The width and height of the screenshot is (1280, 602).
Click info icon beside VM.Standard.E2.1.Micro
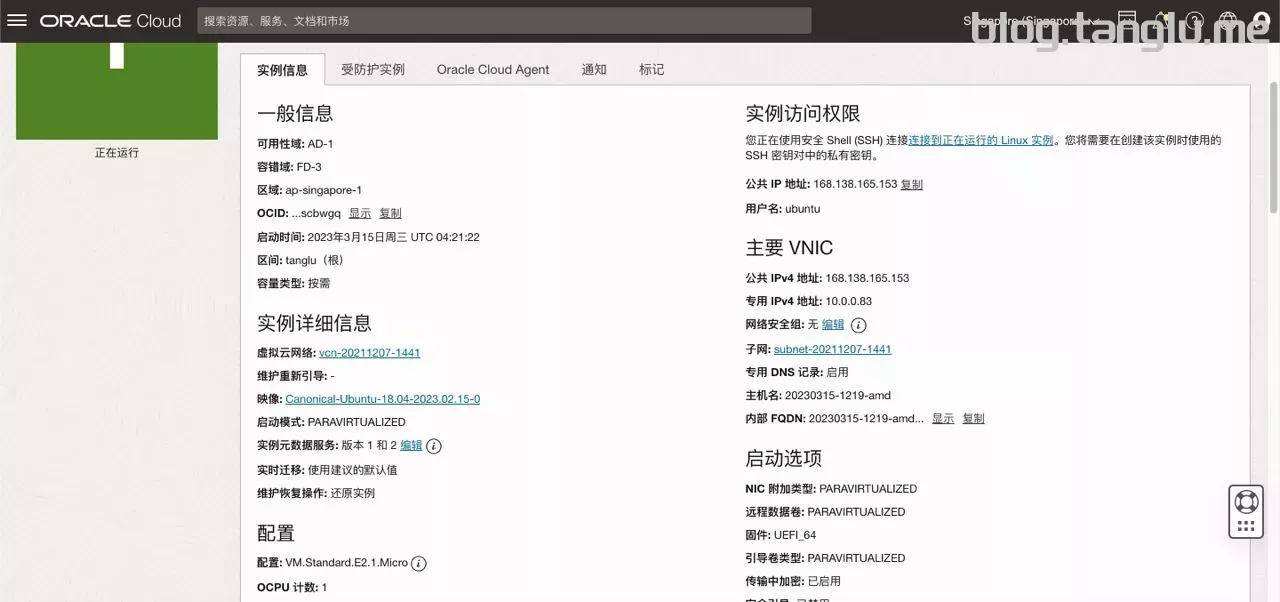point(419,563)
